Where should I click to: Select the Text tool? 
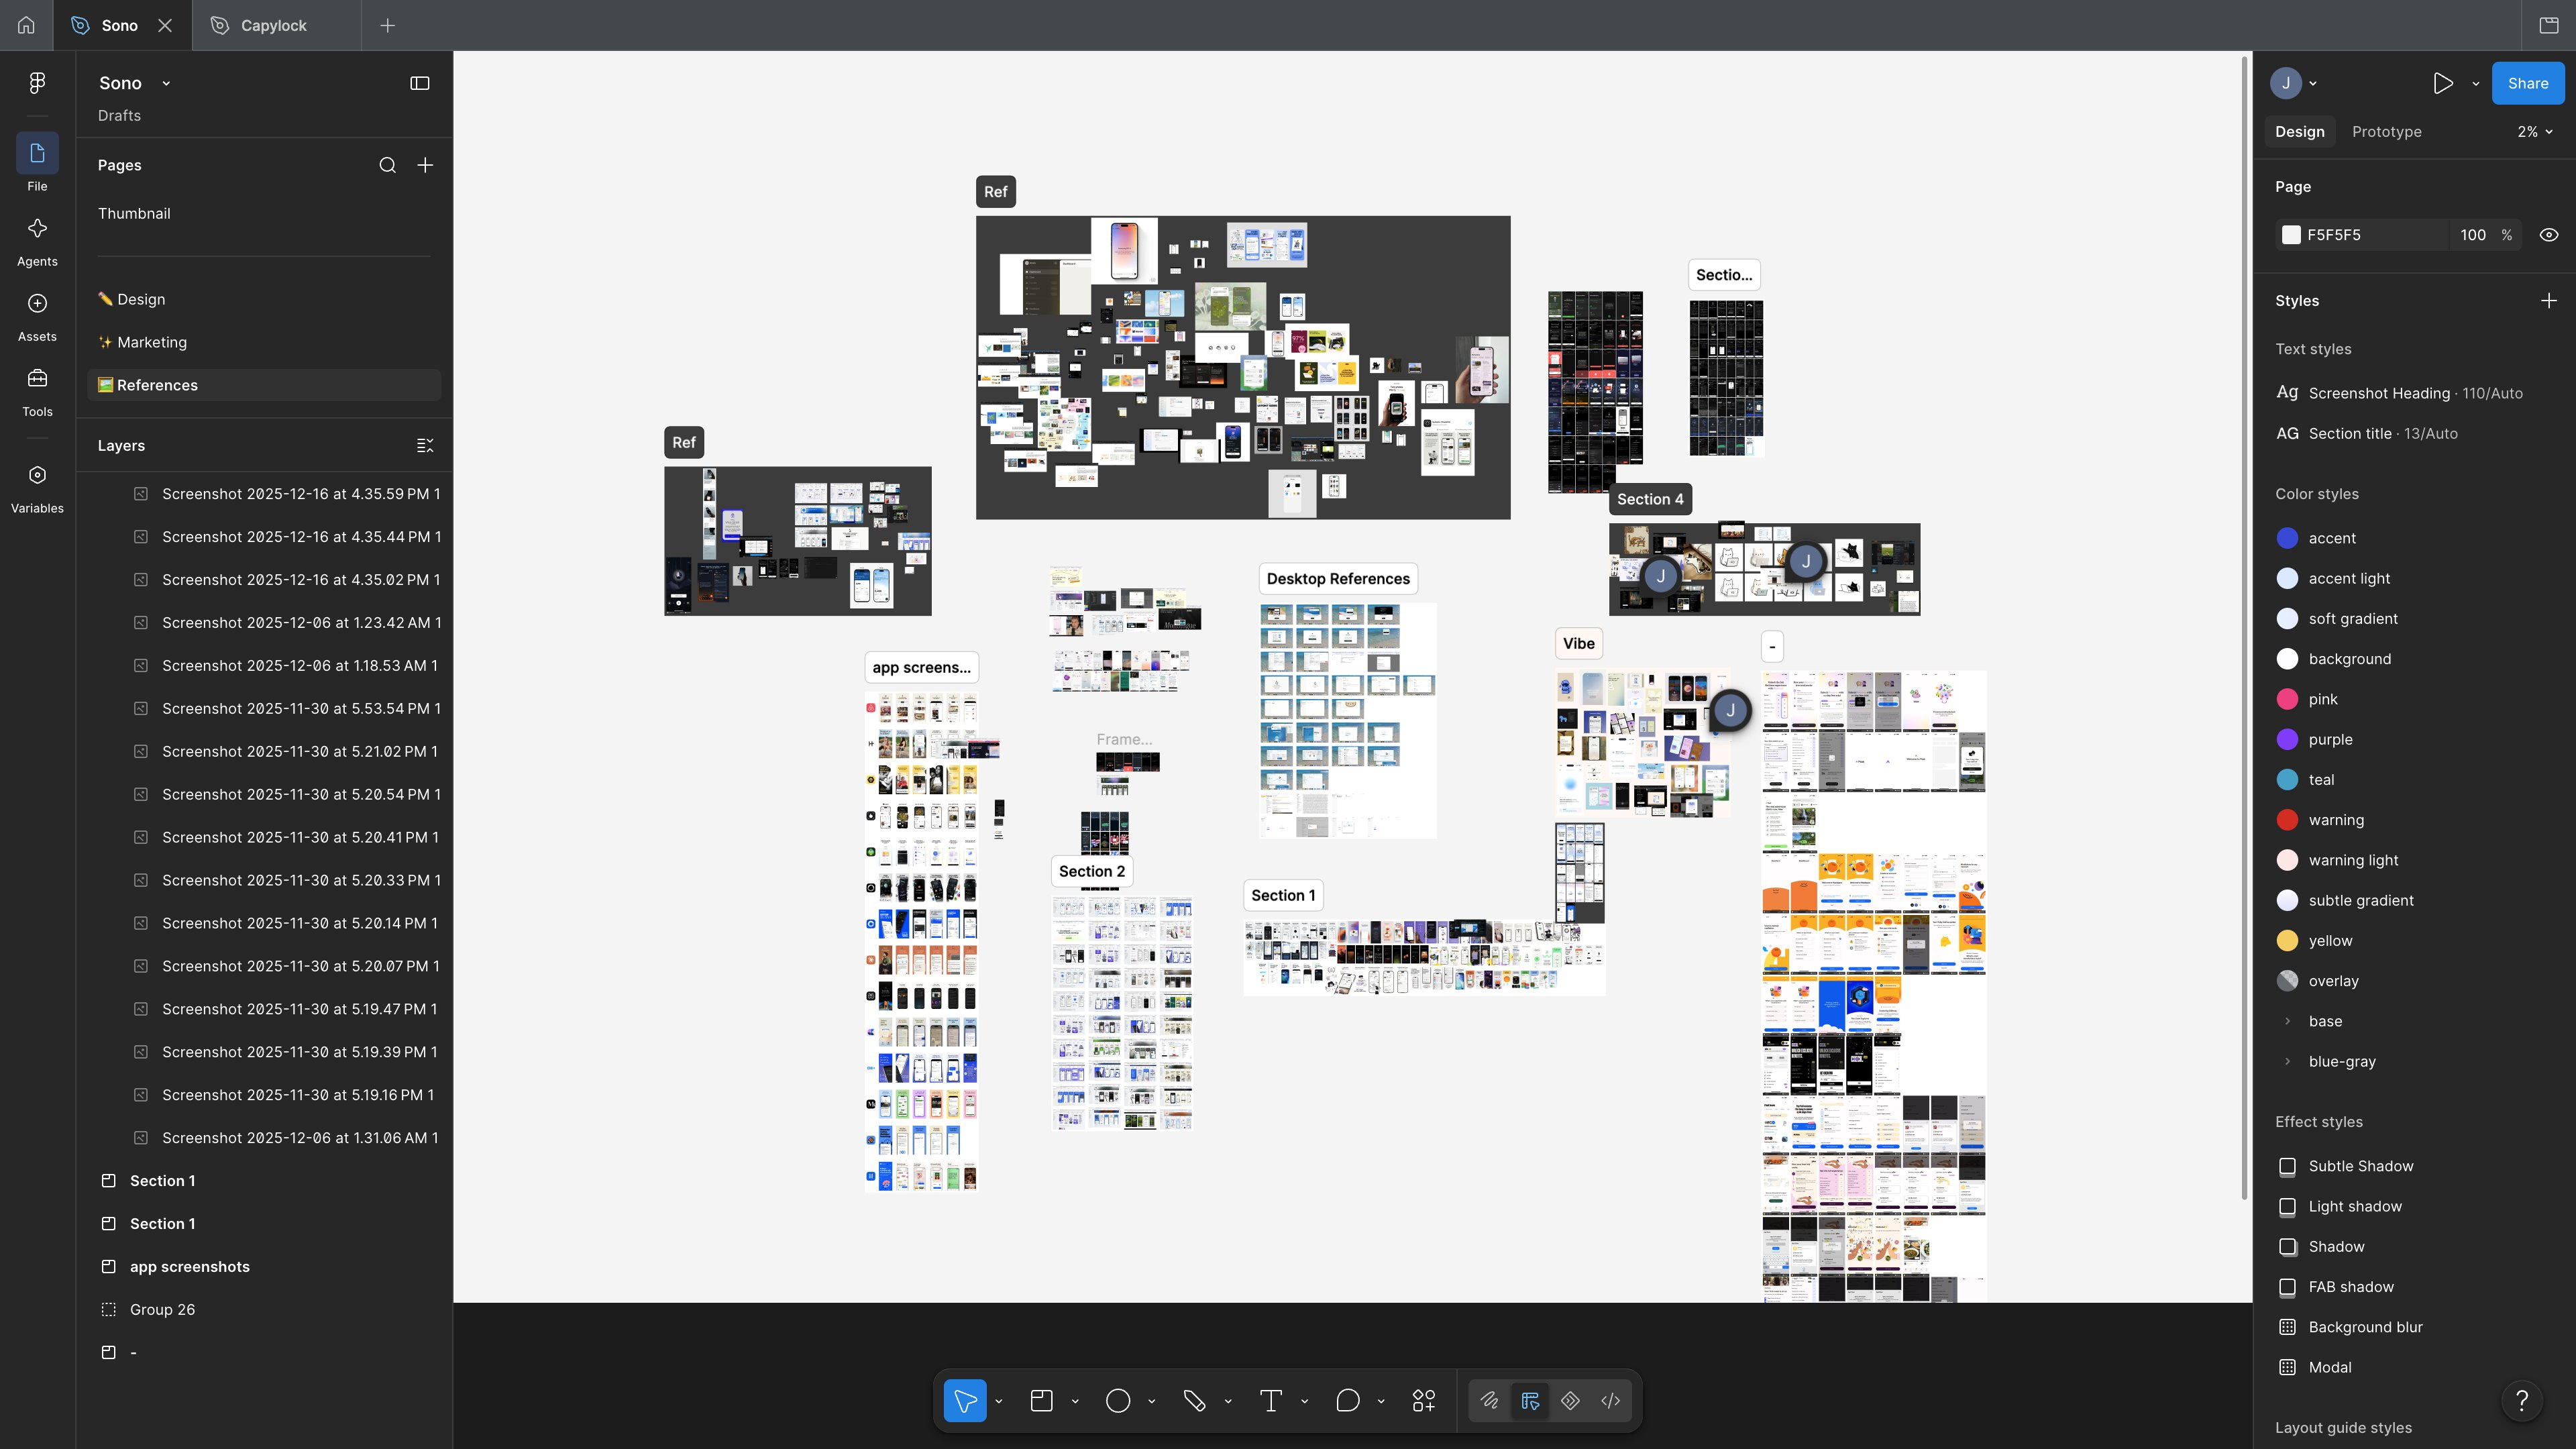click(1270, 1400)
